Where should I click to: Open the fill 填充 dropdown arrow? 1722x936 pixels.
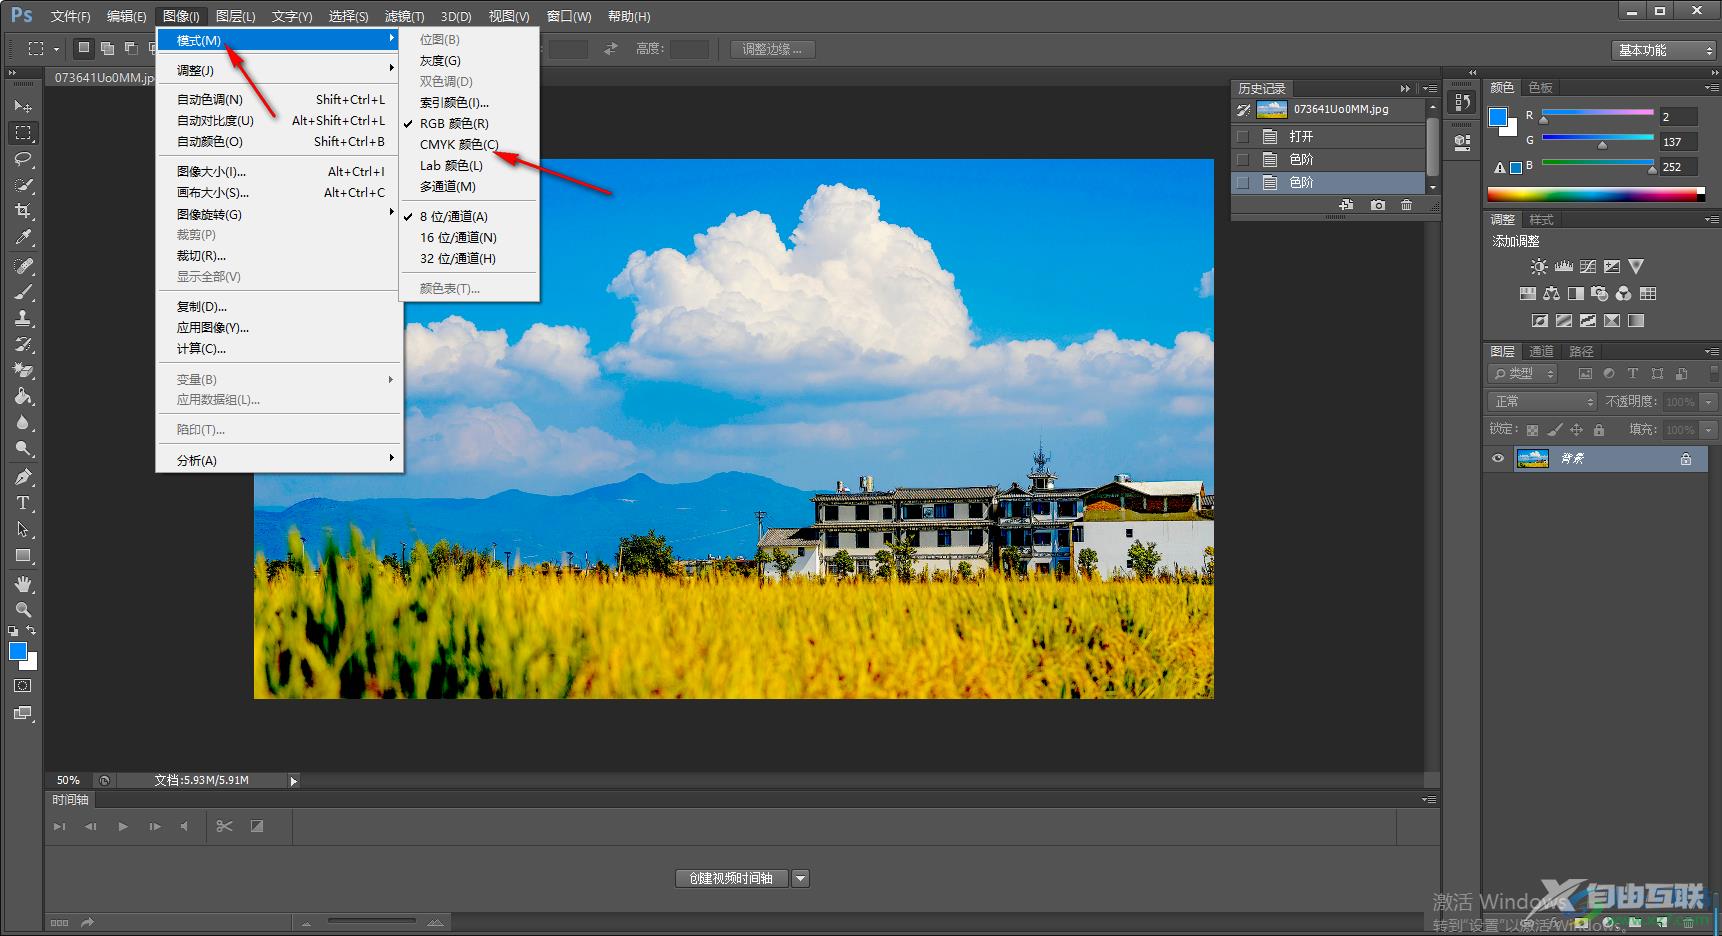pyautogui.click(x=1708, y=430)
